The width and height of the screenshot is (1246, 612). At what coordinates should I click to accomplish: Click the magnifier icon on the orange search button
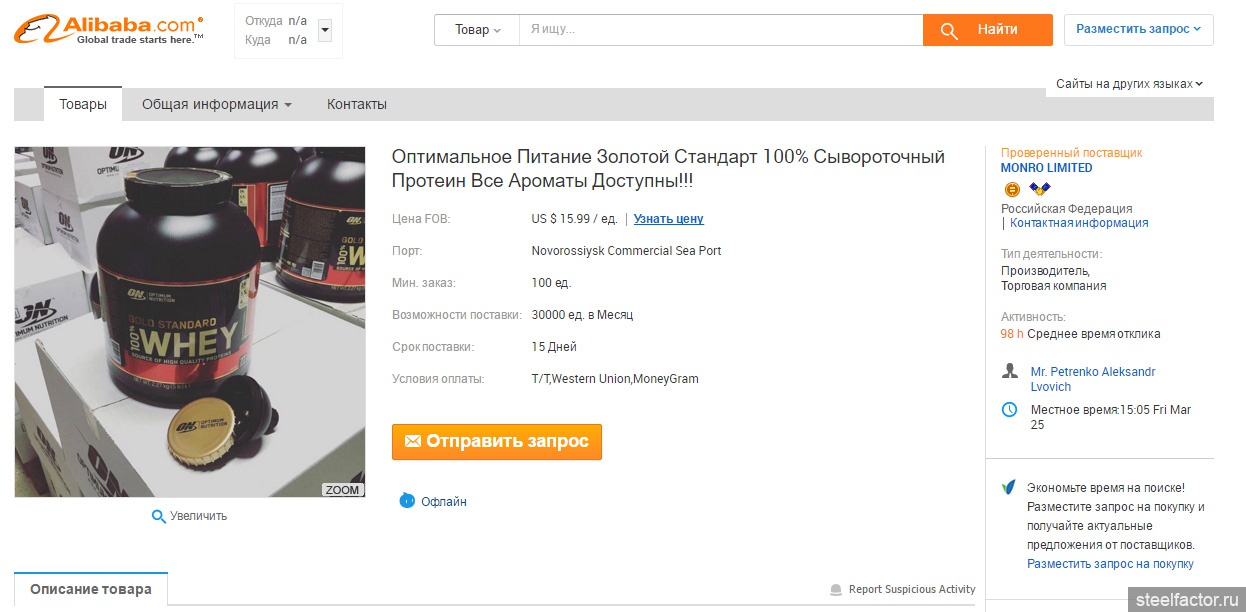949,30
